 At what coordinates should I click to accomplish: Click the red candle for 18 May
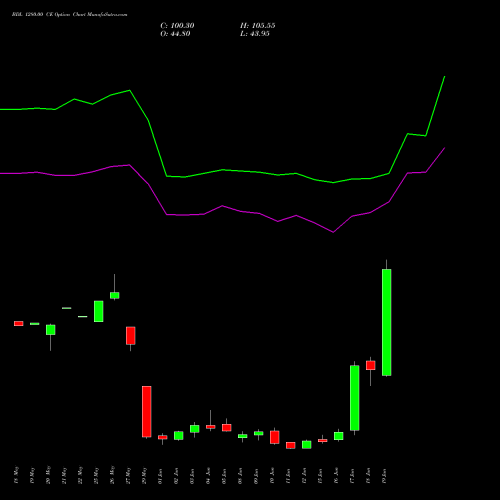click(19, 323)
